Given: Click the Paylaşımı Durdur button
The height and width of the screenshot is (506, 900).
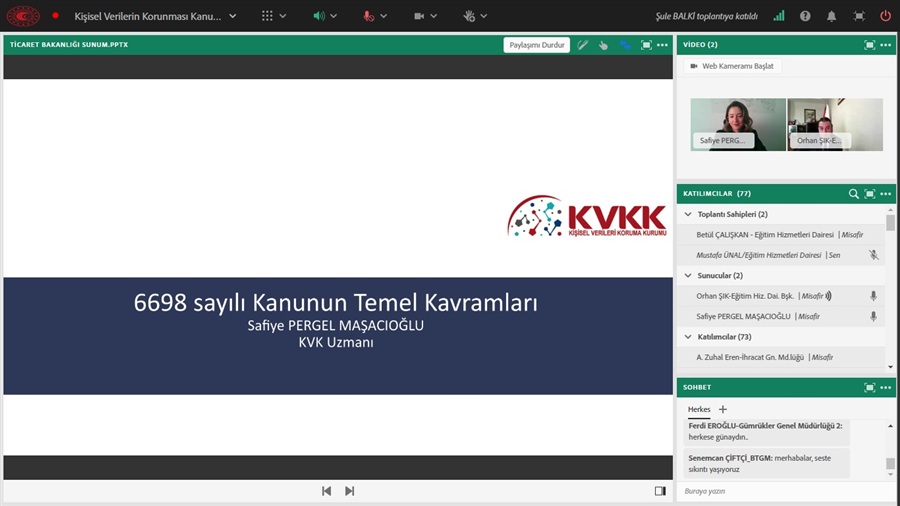Looking at the screenshot, I should [x=538, y=45].
